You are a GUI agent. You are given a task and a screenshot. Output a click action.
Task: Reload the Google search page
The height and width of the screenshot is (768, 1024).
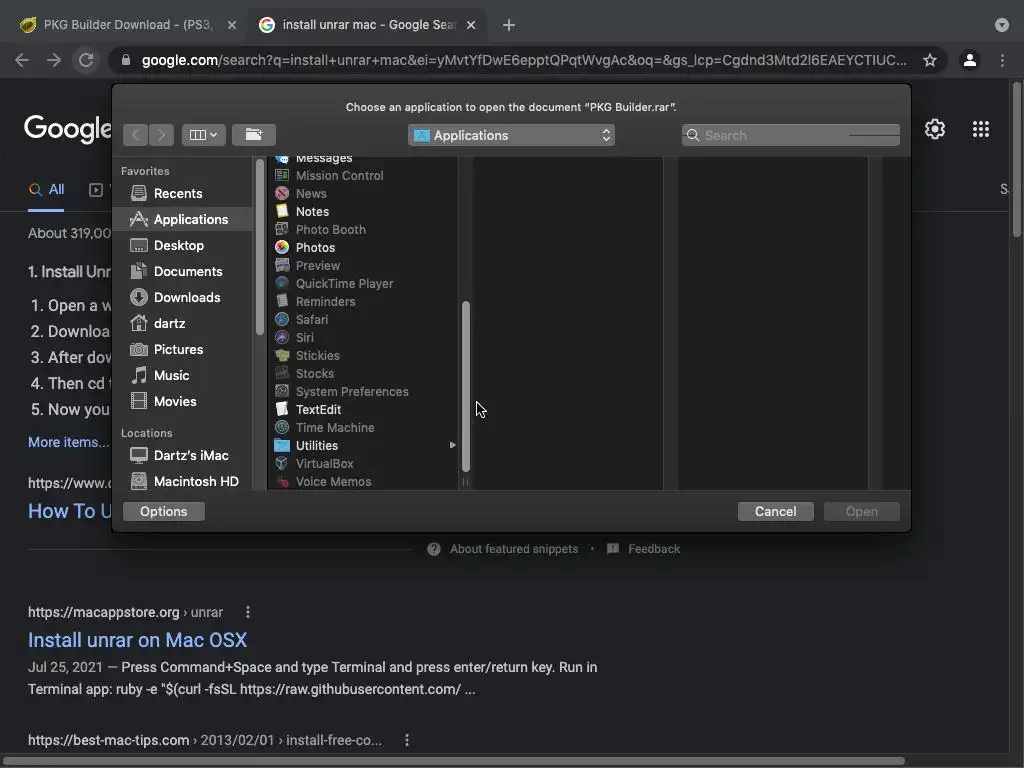pos(86,60)
